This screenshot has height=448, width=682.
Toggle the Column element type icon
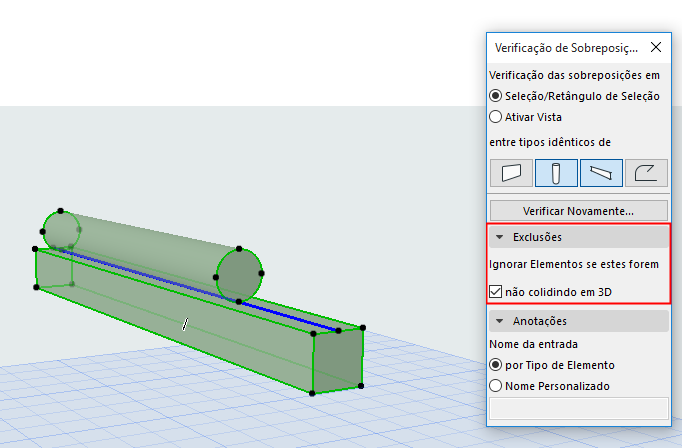coord(556,173)
